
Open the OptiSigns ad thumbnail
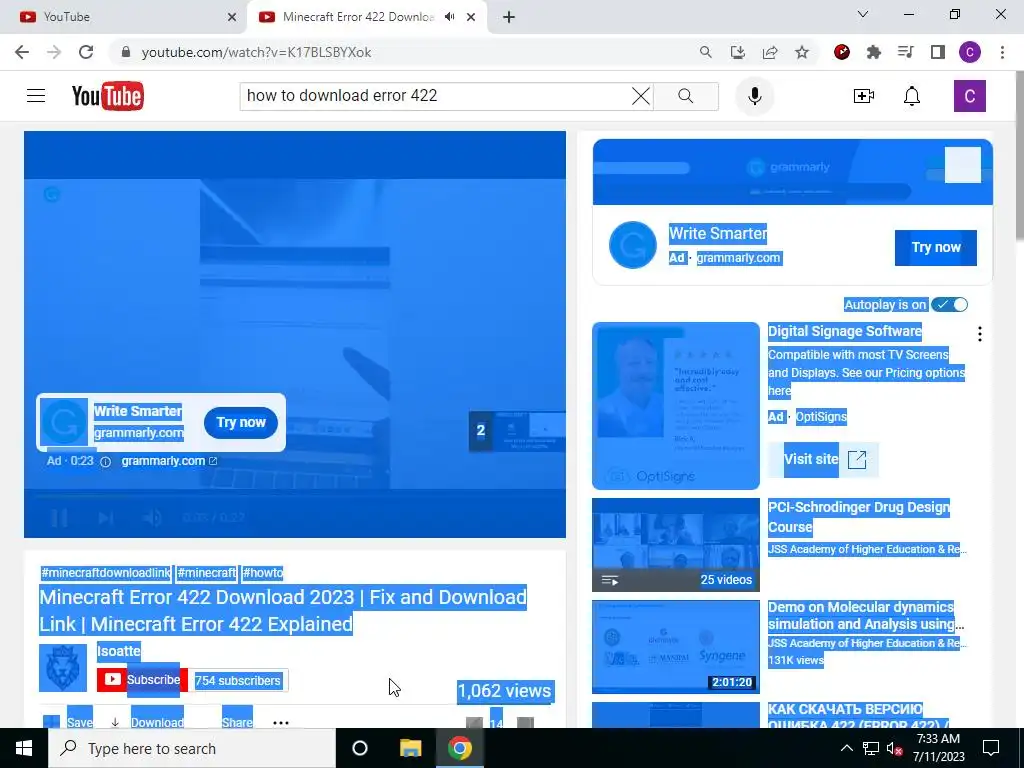click(x=675, y=406)
